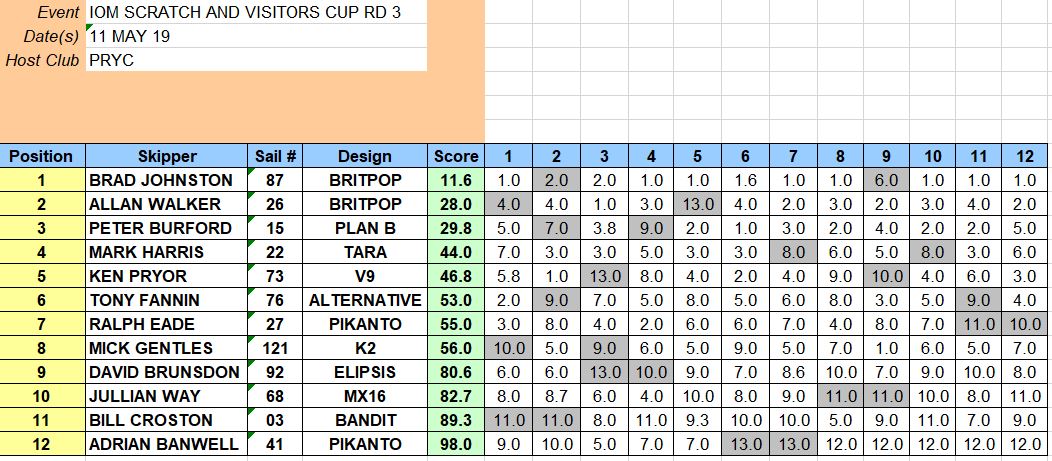
Task: Click the Skipper column header
Action: pos(166,156)
